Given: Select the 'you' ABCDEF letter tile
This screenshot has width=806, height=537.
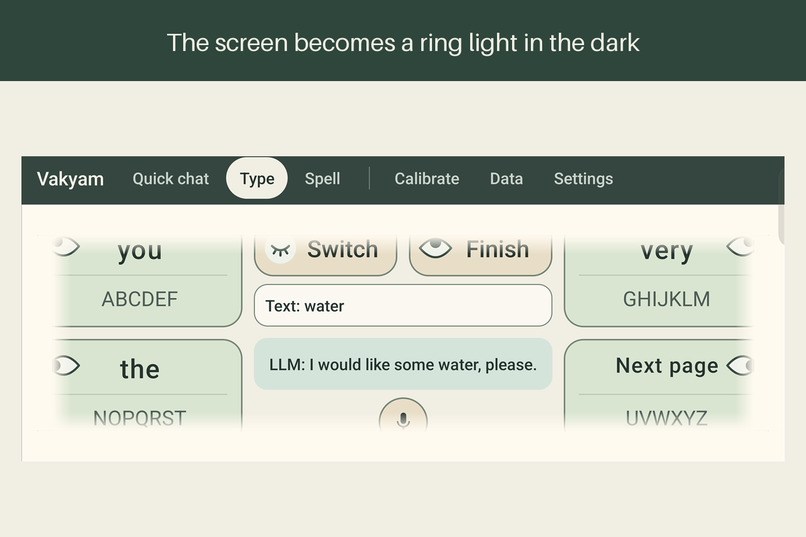Looking at the screenshot, I should [147, 281].
